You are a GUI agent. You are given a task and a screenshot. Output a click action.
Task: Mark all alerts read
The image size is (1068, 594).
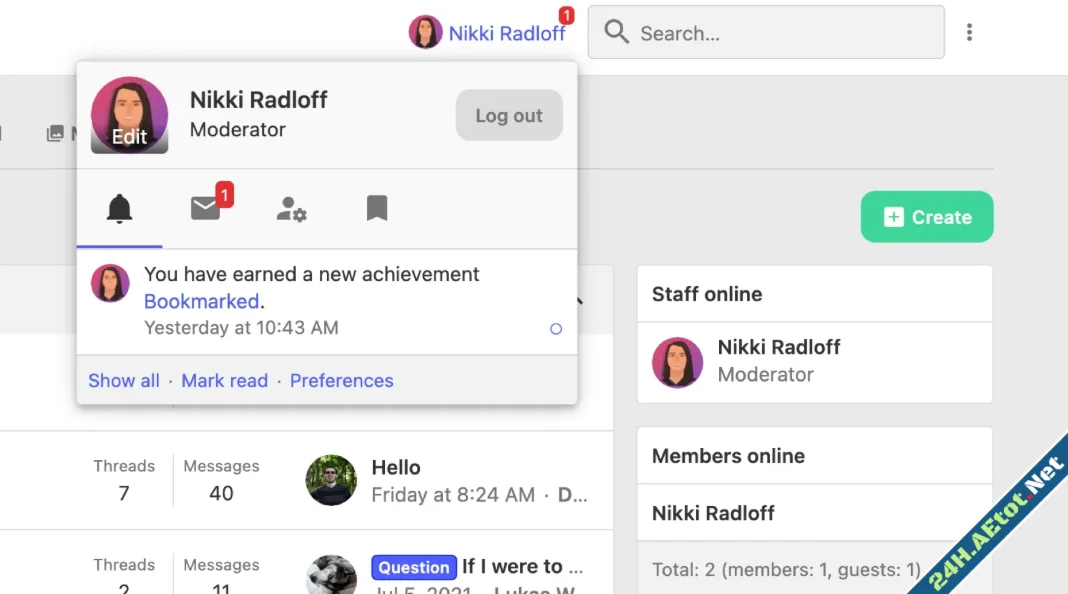click(x=225, y=381)
